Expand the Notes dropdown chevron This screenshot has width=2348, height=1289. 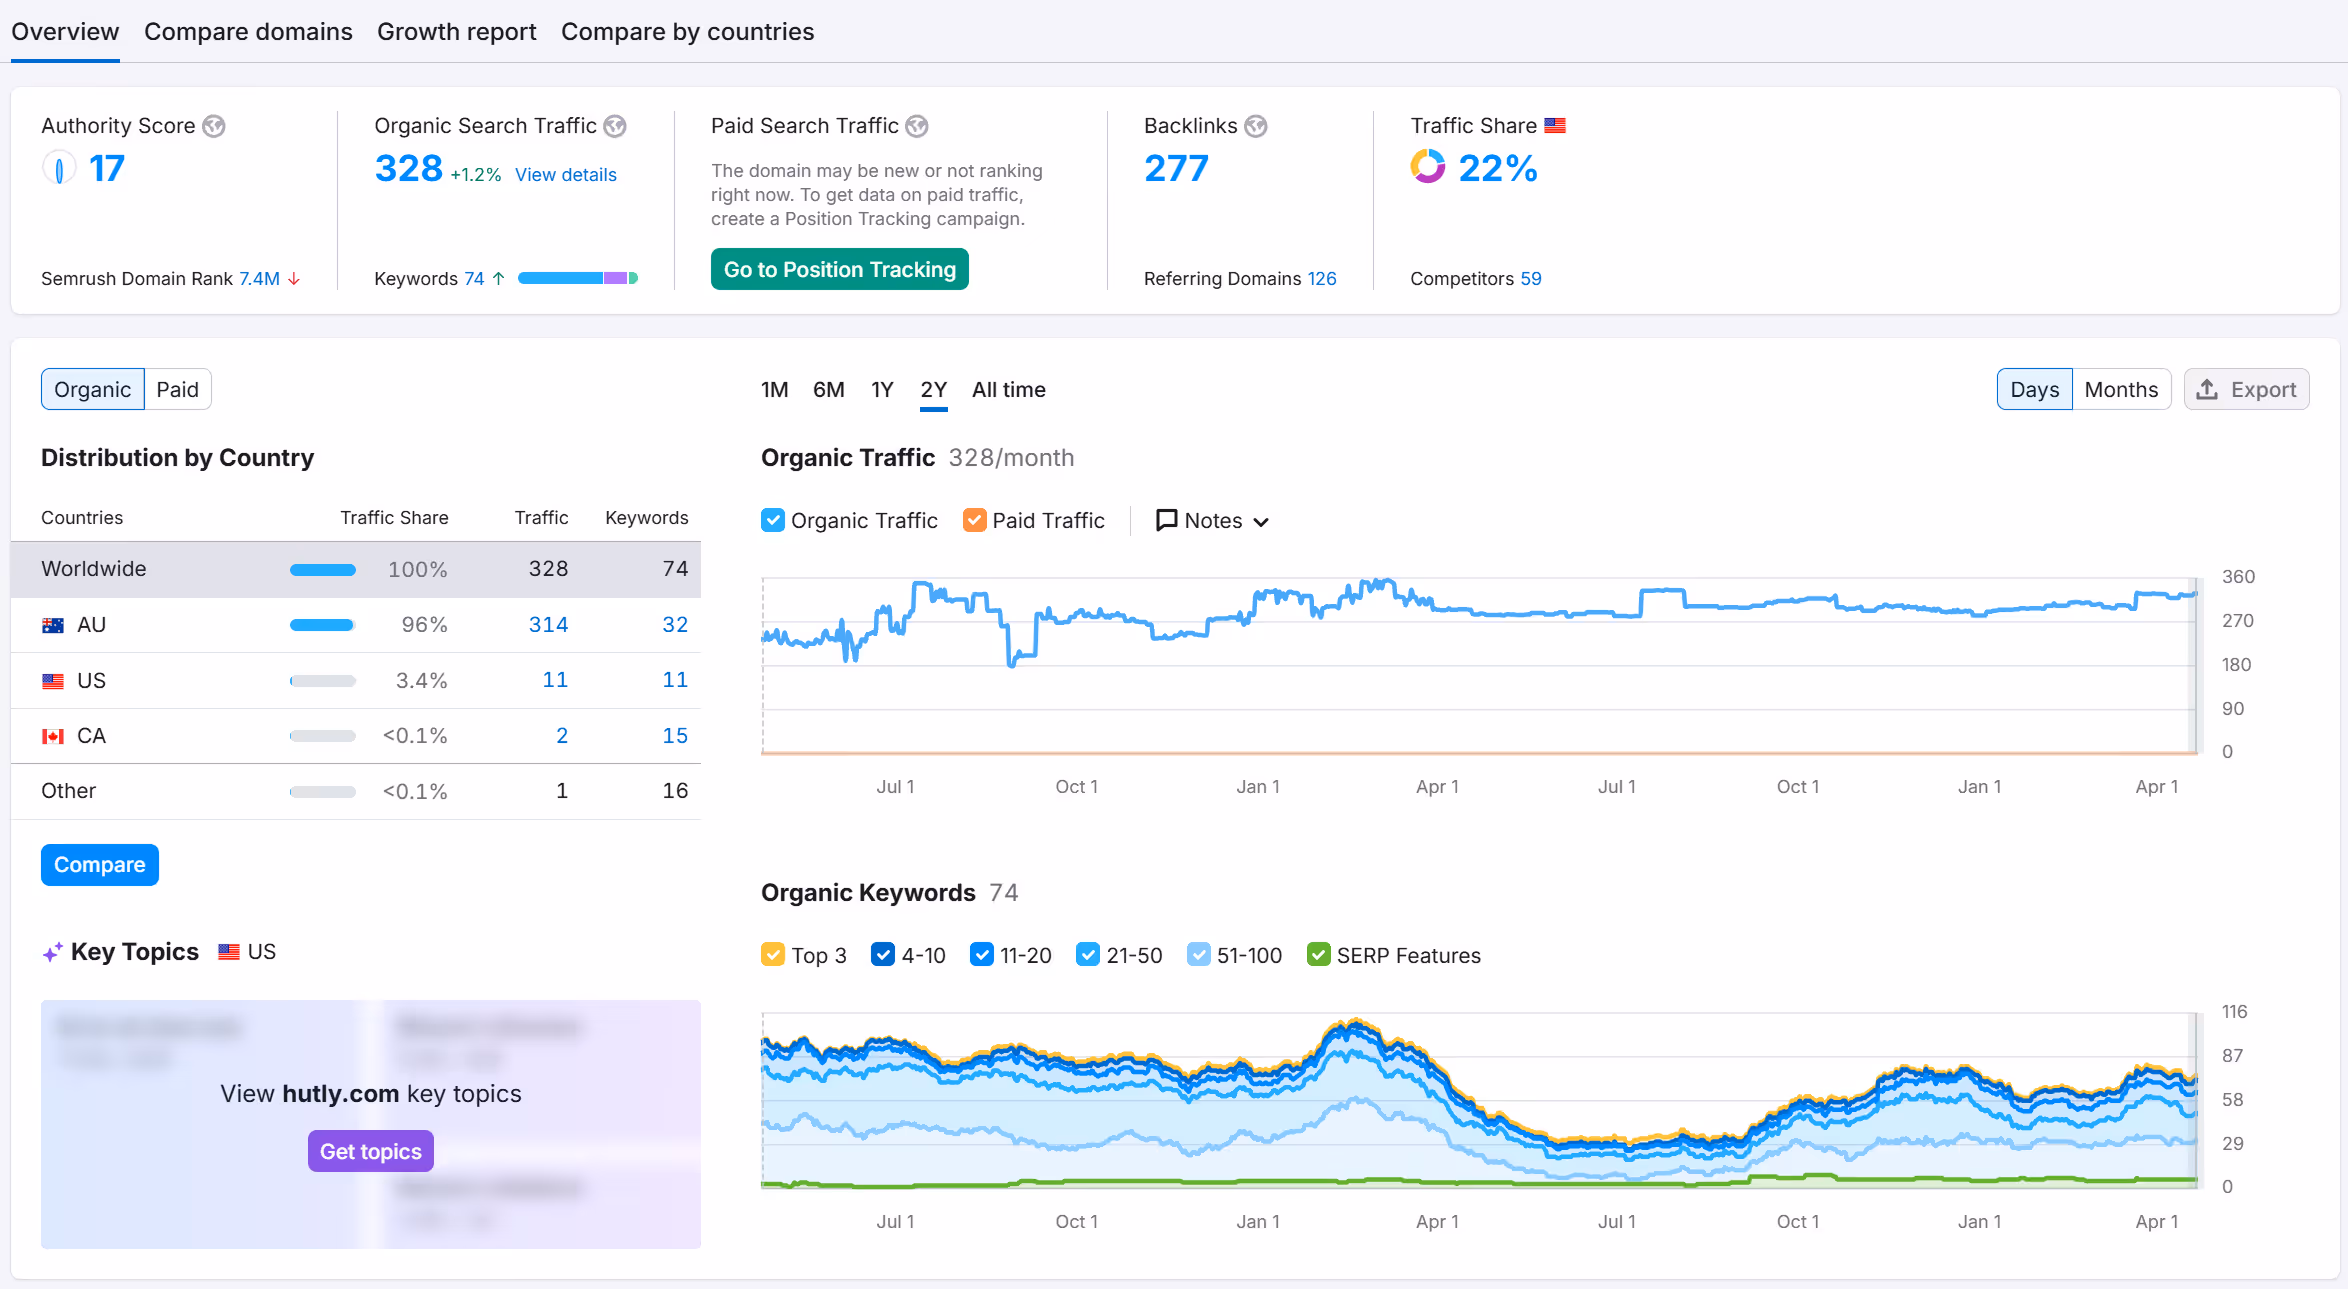click(x=1261, y=522)
